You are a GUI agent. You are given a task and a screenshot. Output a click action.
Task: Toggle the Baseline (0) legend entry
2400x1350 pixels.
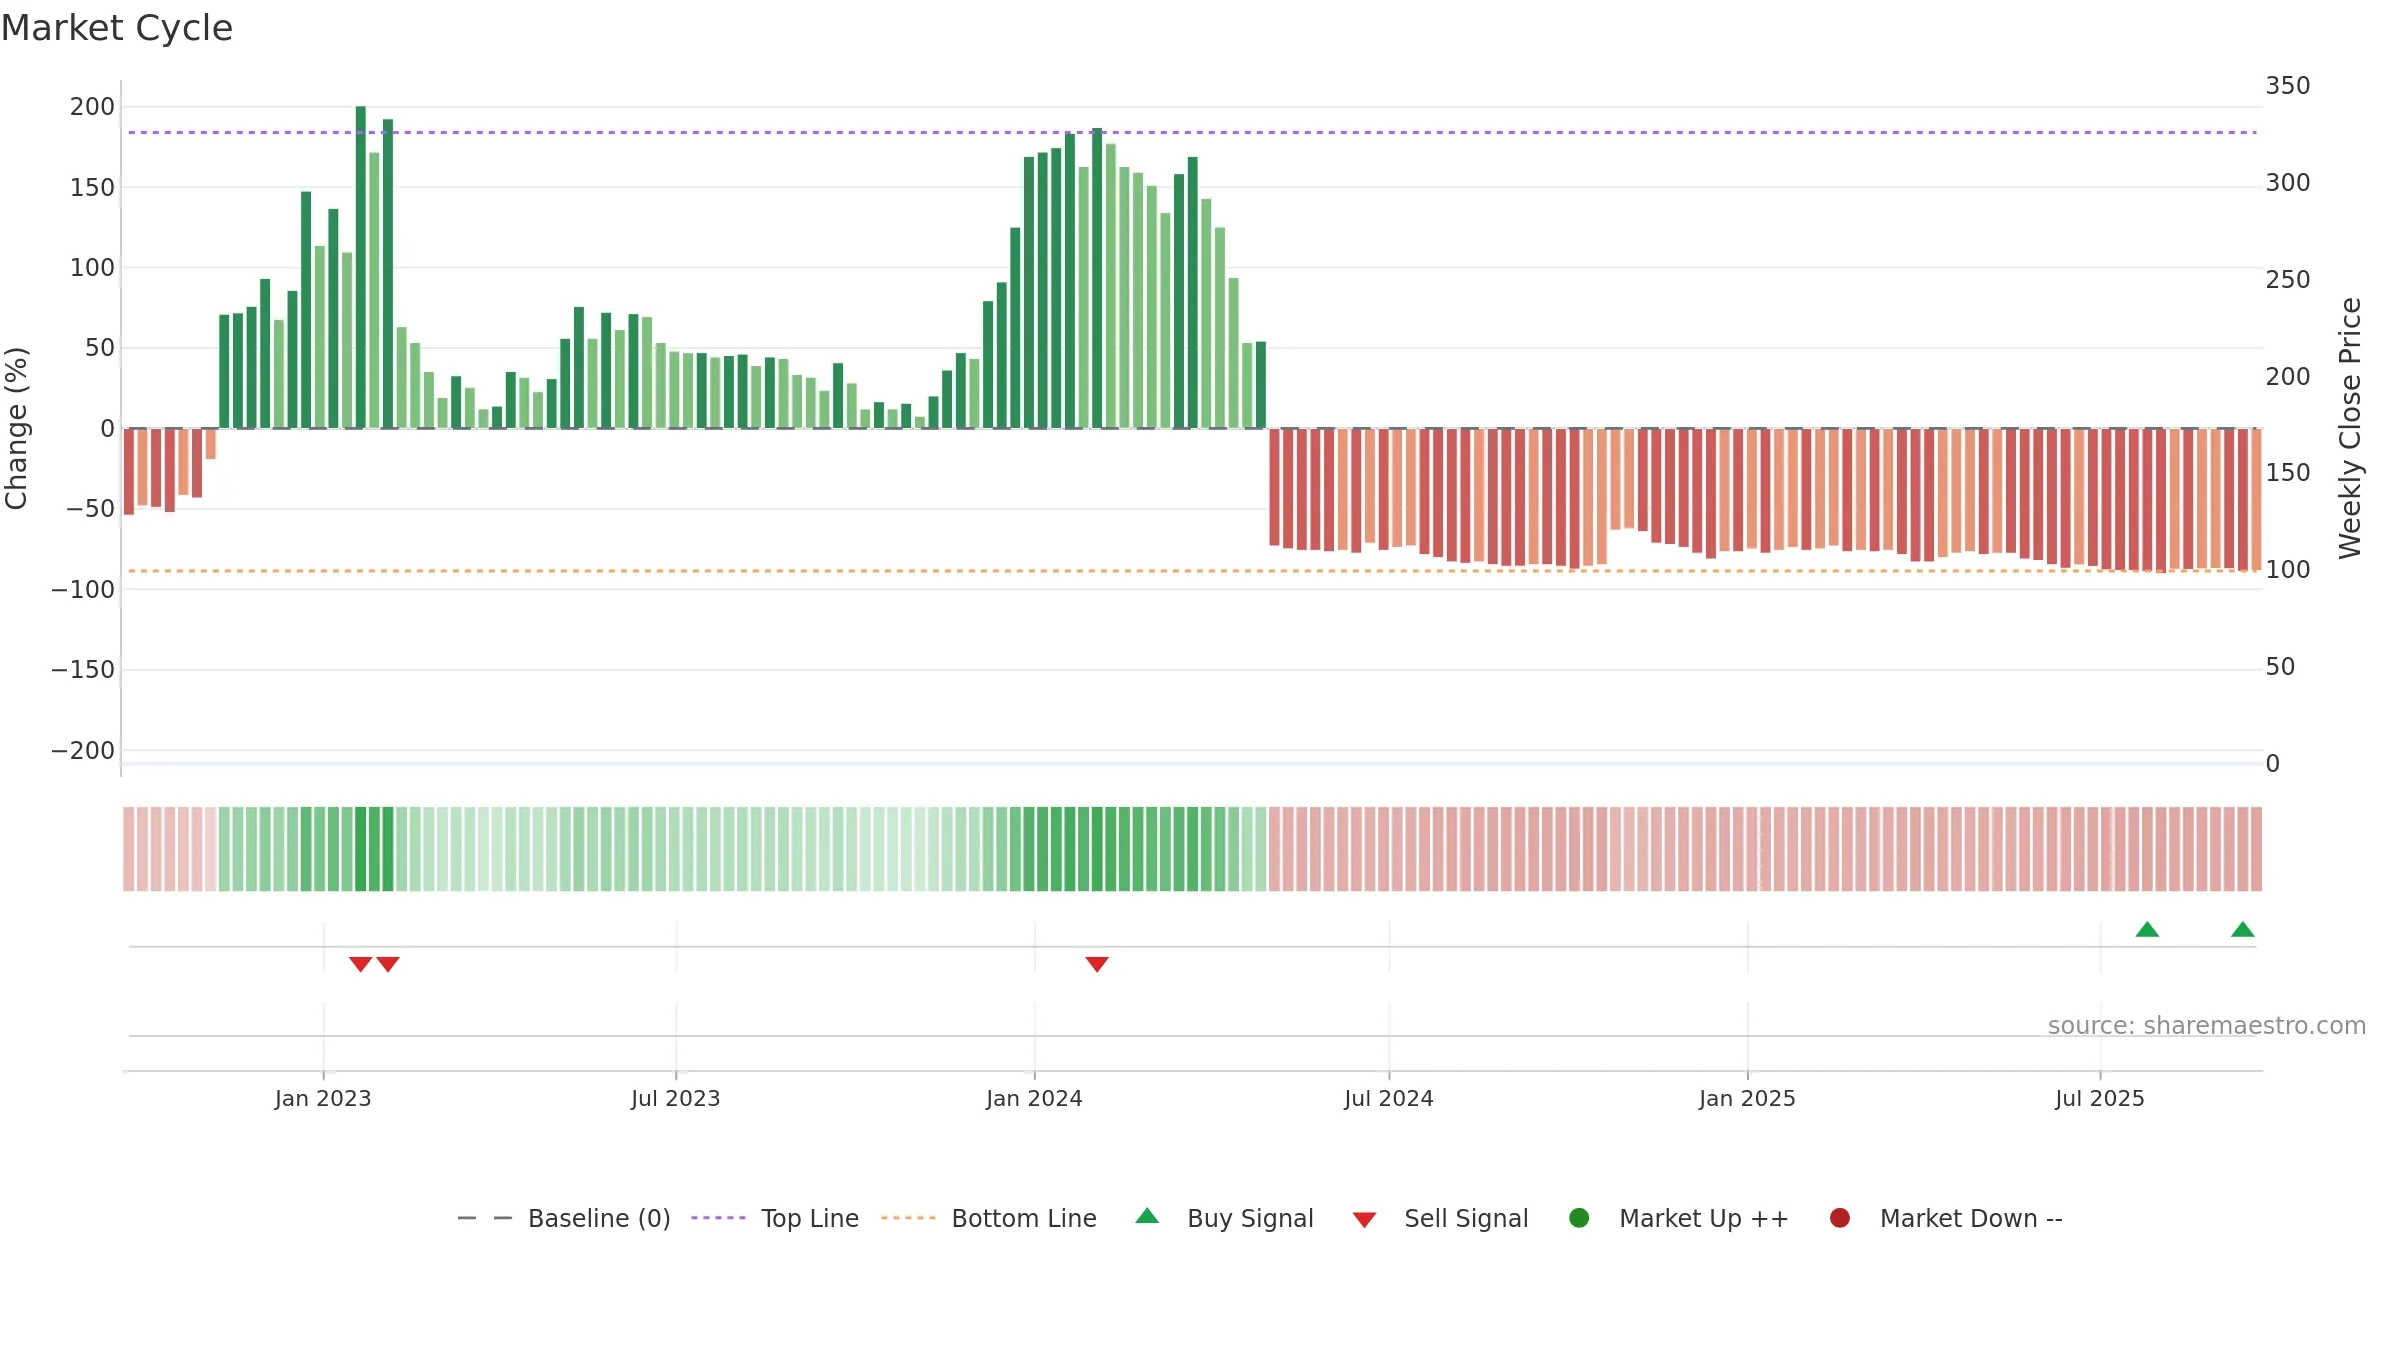pos(563,1218)
